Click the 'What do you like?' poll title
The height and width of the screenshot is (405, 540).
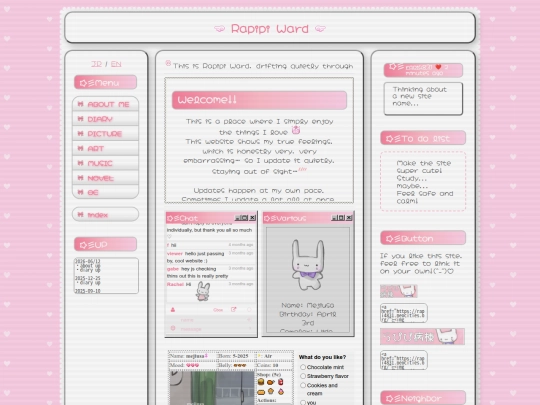point(322,357)
